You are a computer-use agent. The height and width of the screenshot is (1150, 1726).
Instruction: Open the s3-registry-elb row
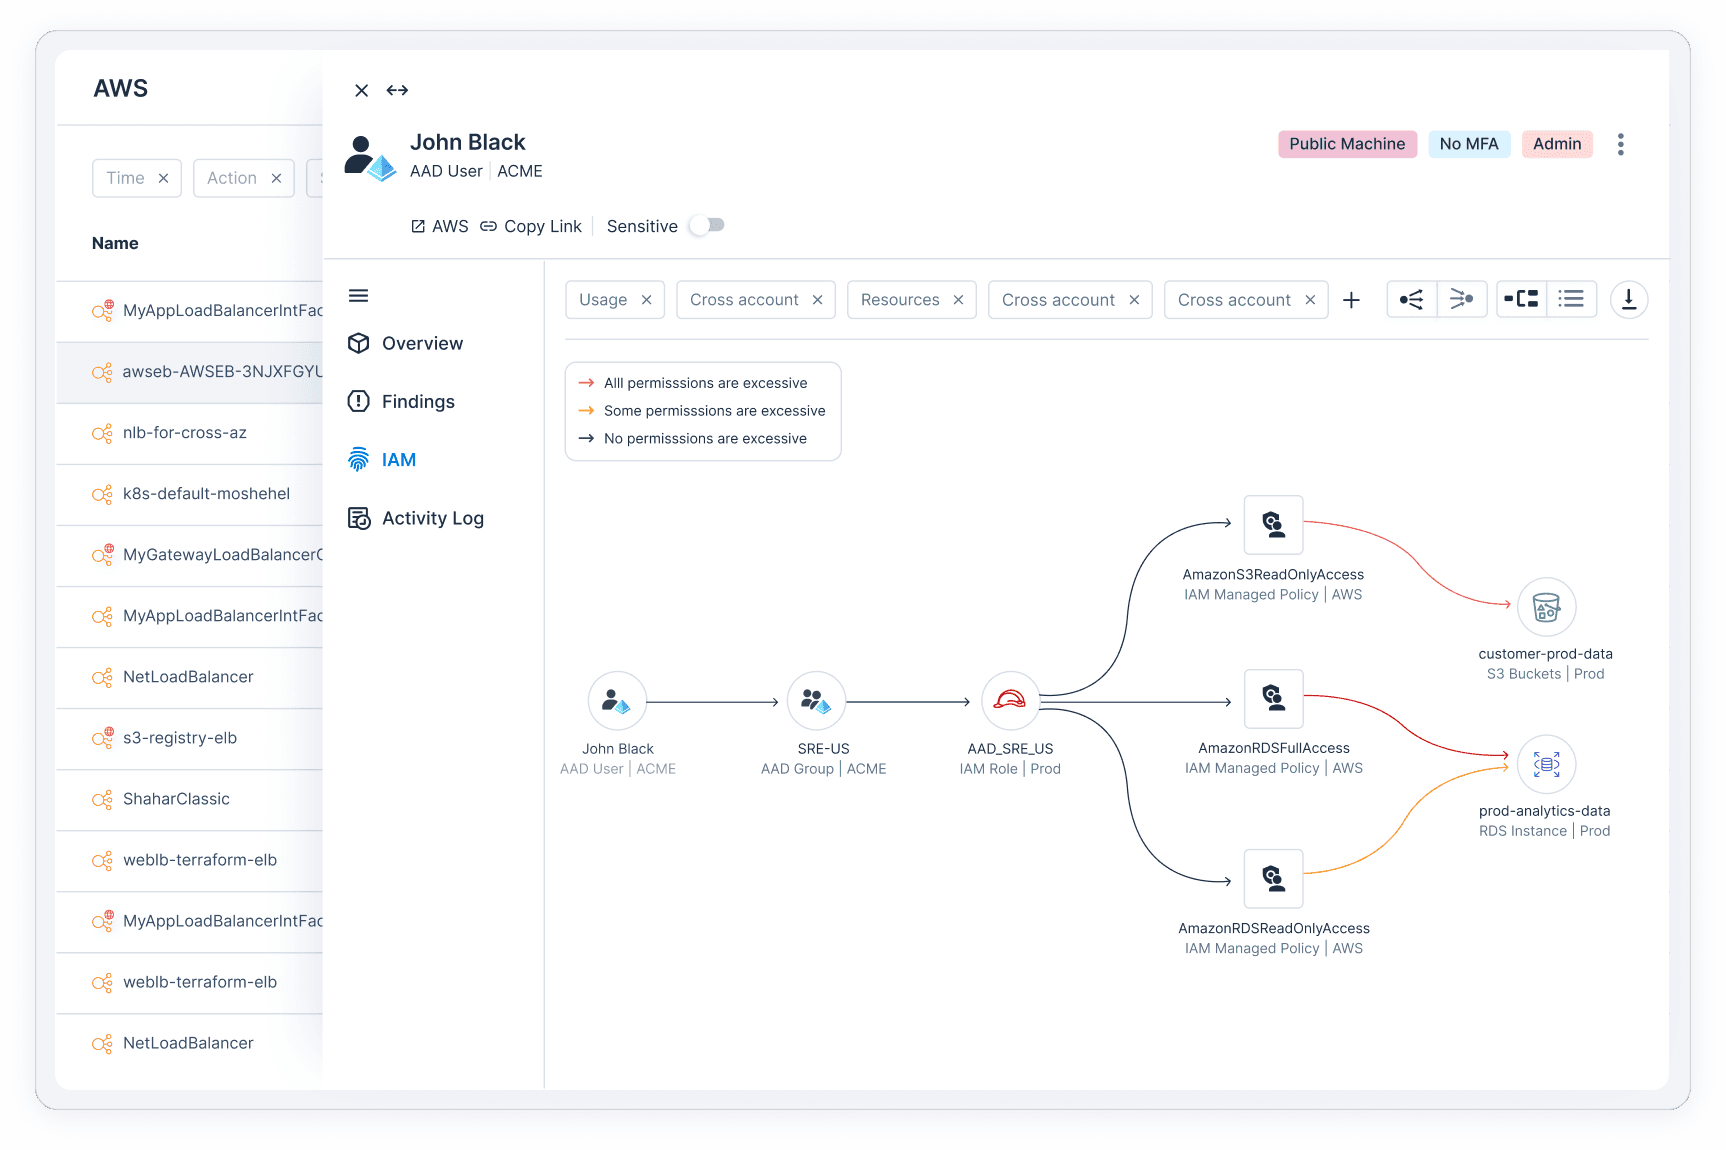point(190,738)
